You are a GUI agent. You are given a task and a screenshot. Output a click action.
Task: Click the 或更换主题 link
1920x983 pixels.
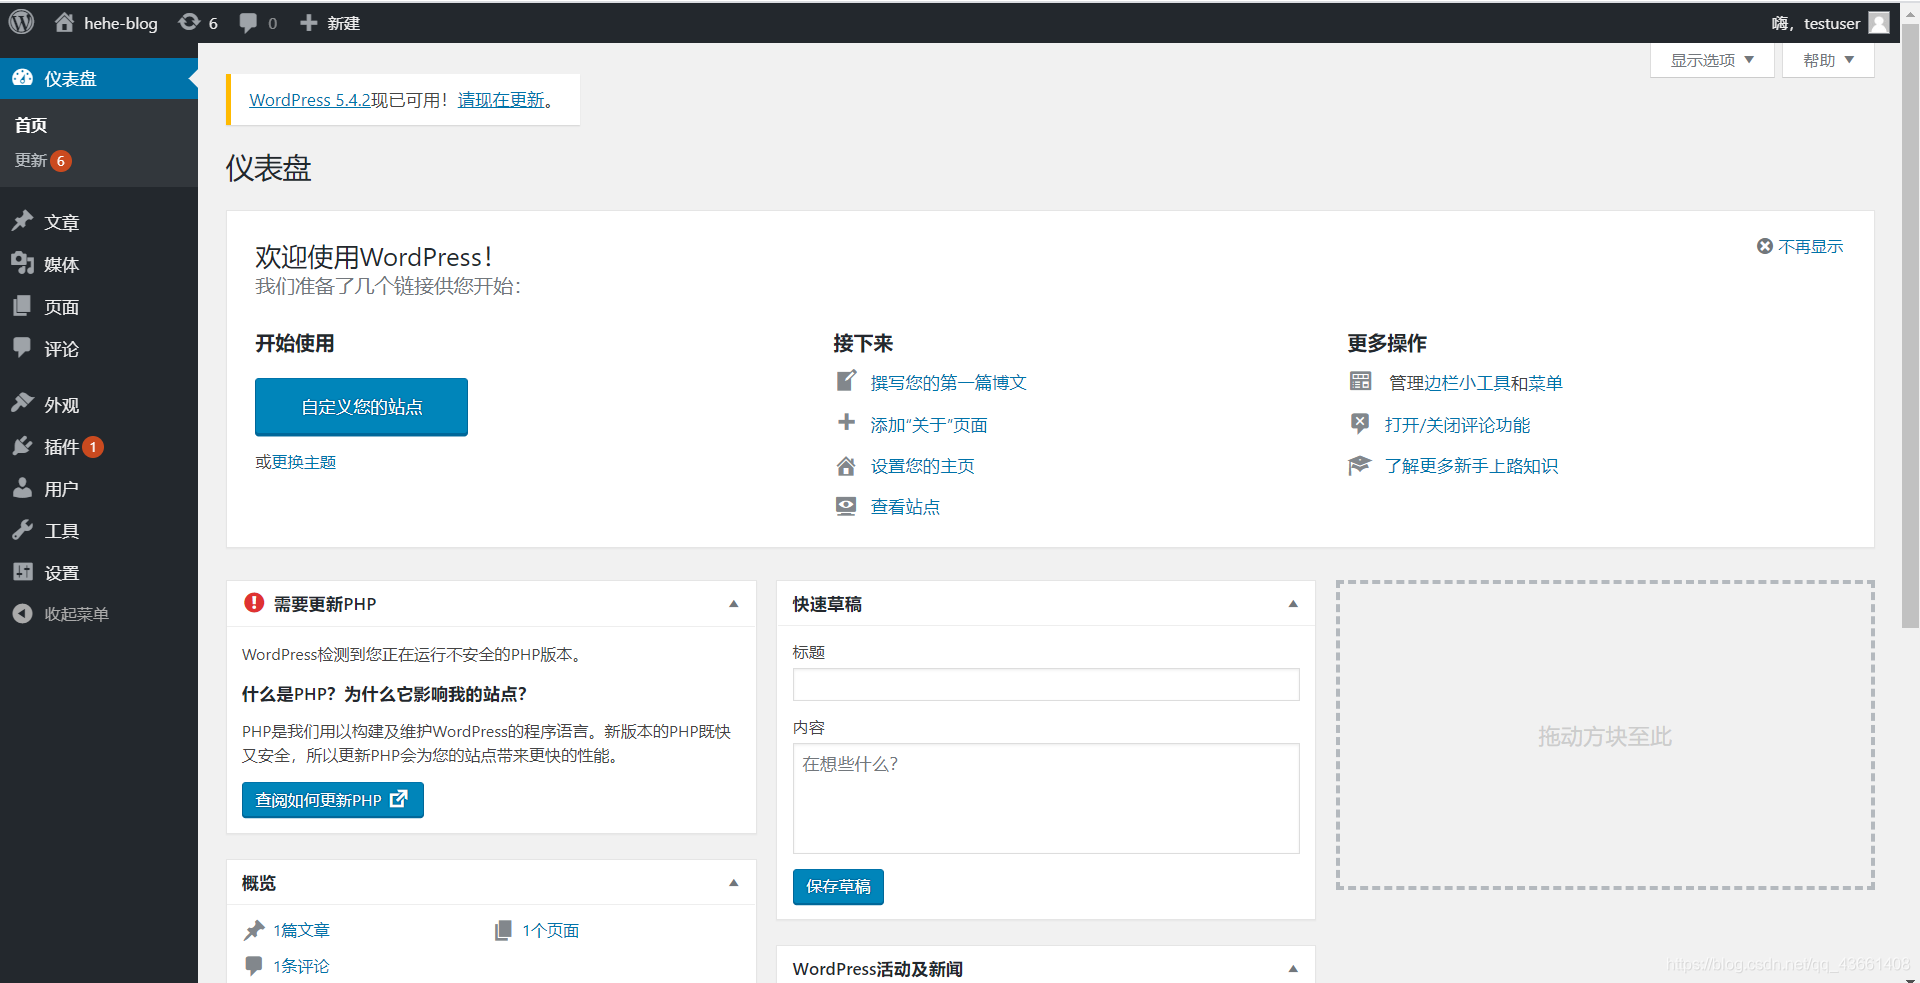(x=295, y=462)
